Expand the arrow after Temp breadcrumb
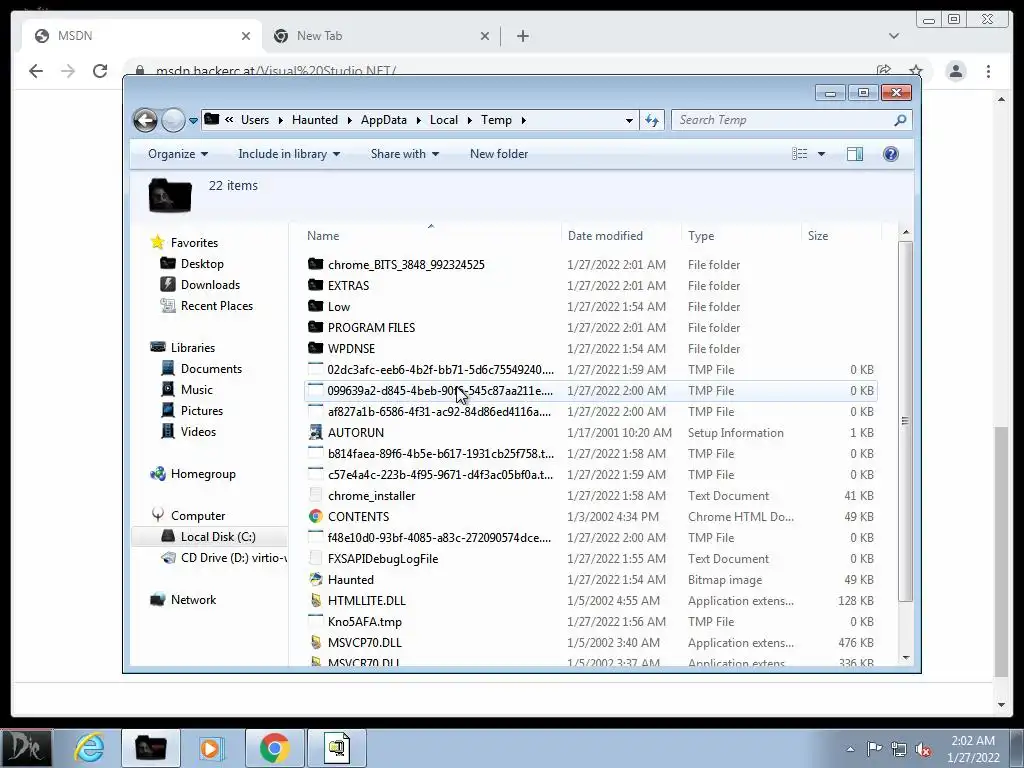Viewport: 1024px width, 768px height. (x=524, y=120)
